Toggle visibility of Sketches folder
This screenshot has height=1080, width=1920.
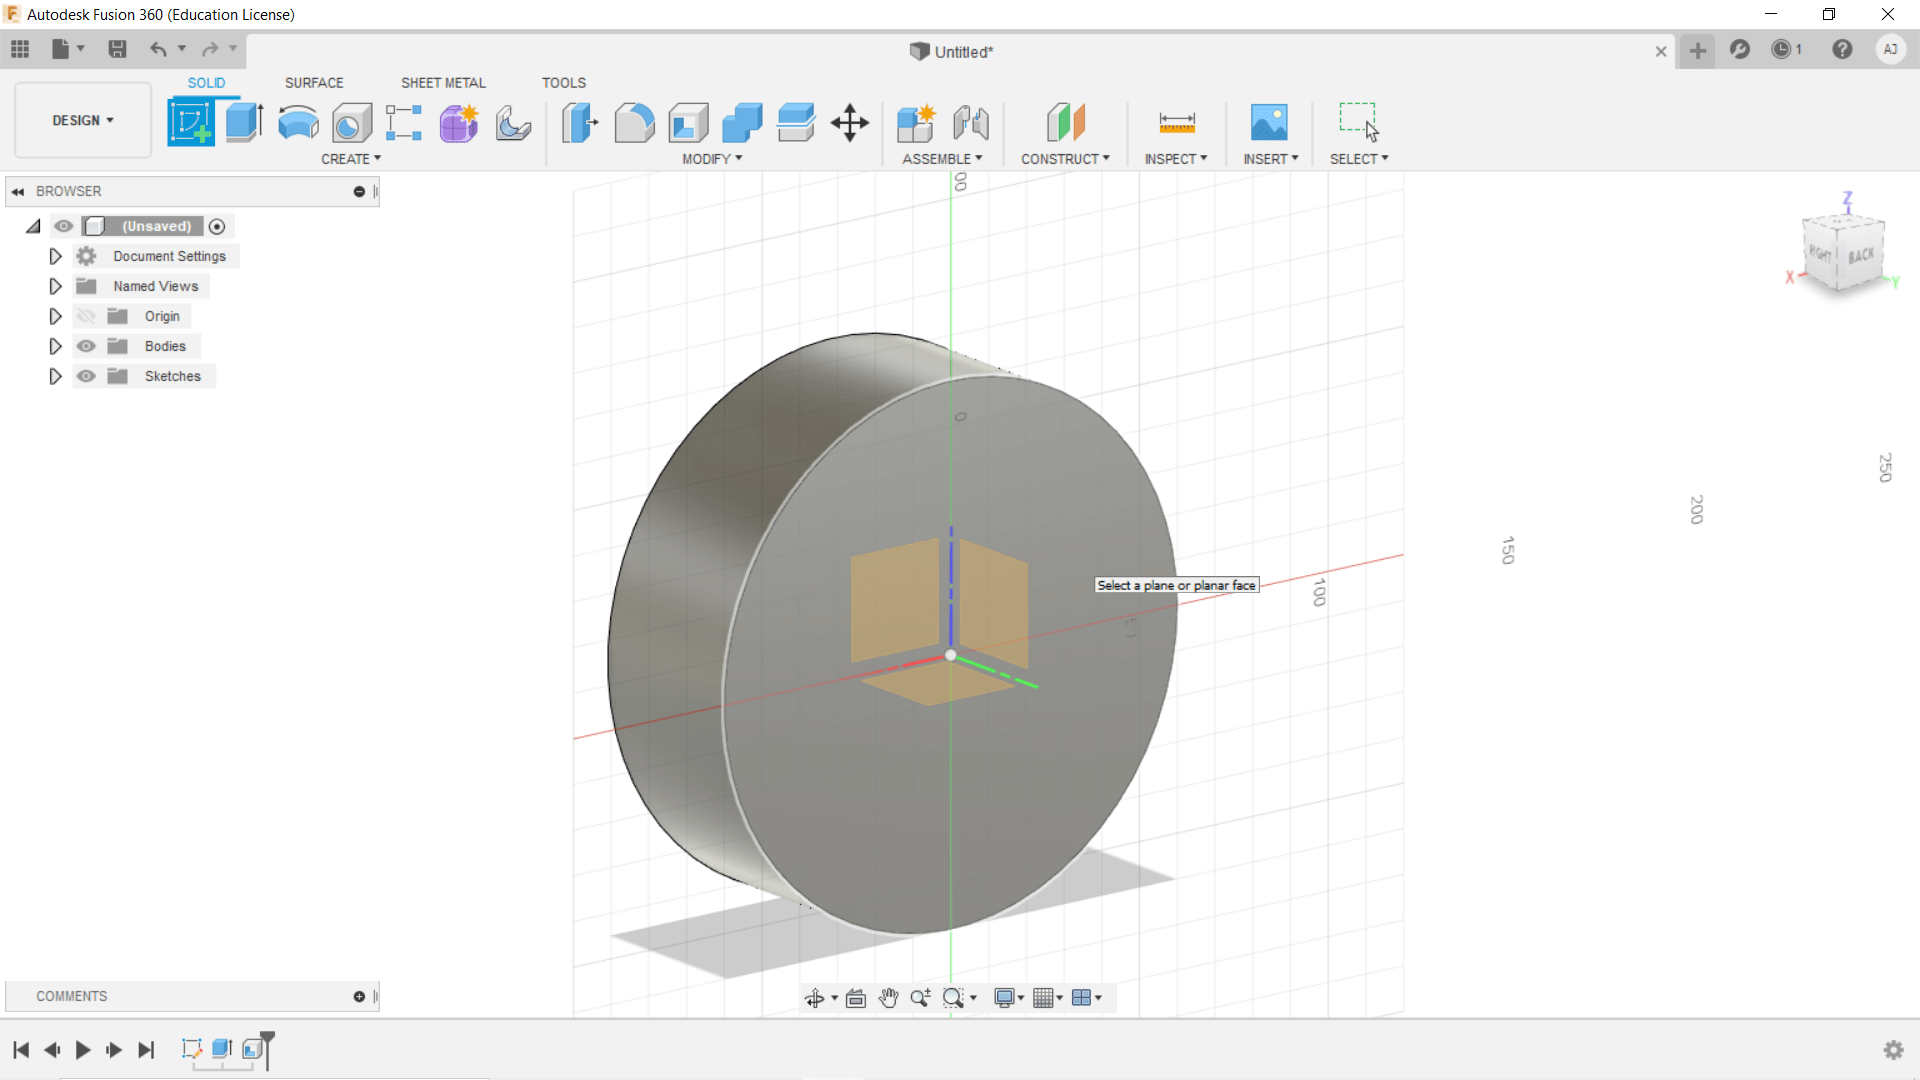[87, 376]
